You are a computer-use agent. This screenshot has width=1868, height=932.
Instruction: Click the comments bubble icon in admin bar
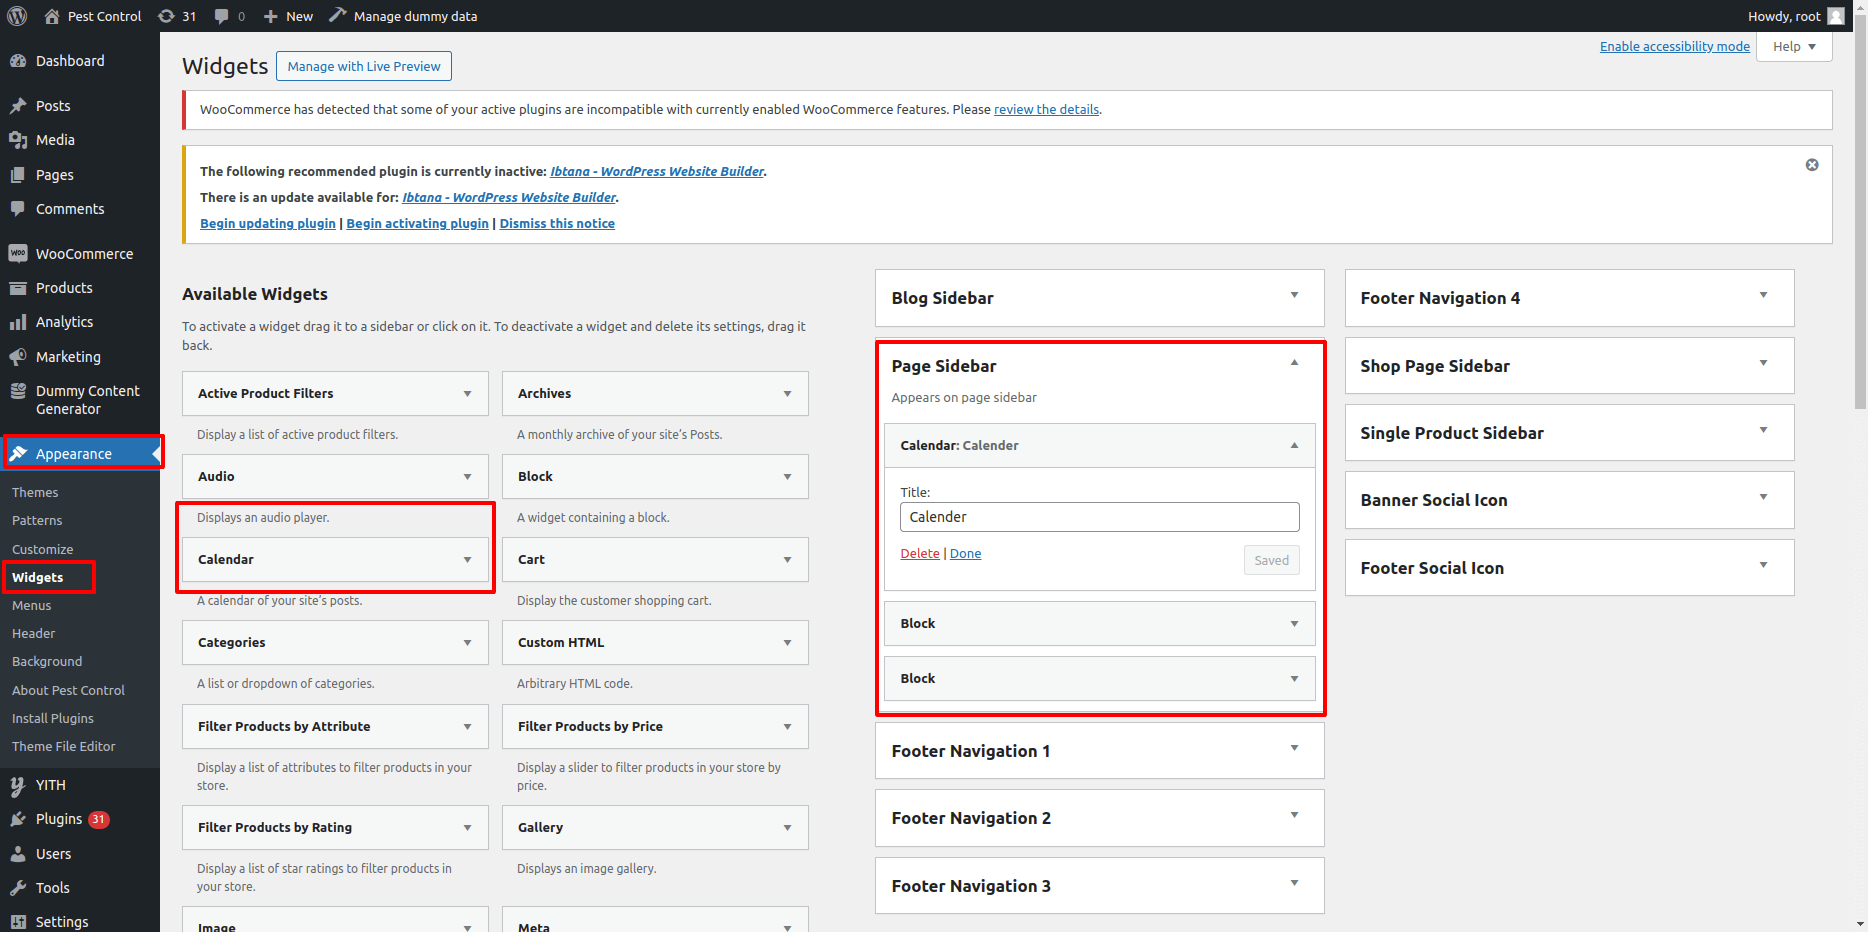(x=222, y=16)
